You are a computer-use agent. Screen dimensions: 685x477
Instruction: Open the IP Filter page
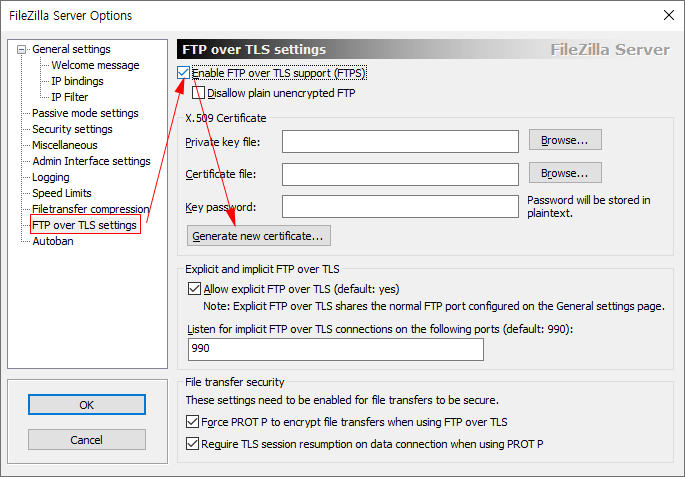tap(69, 97)
